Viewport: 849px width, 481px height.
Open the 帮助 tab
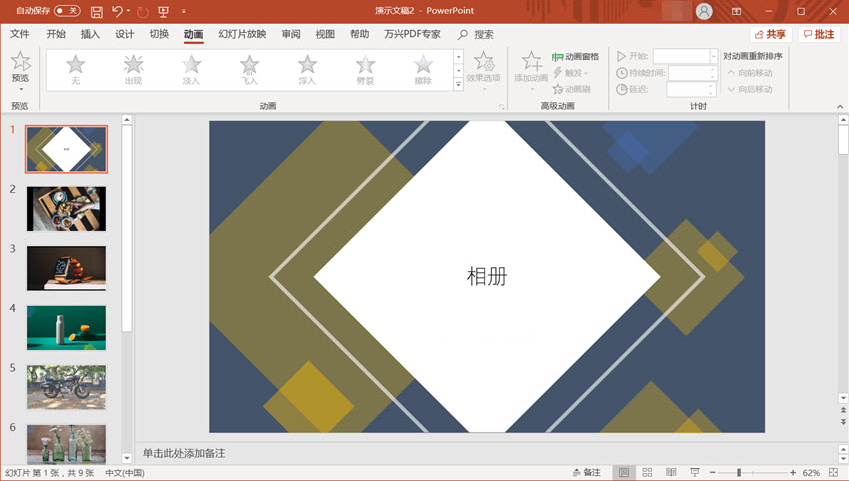(x=360, y=34)
